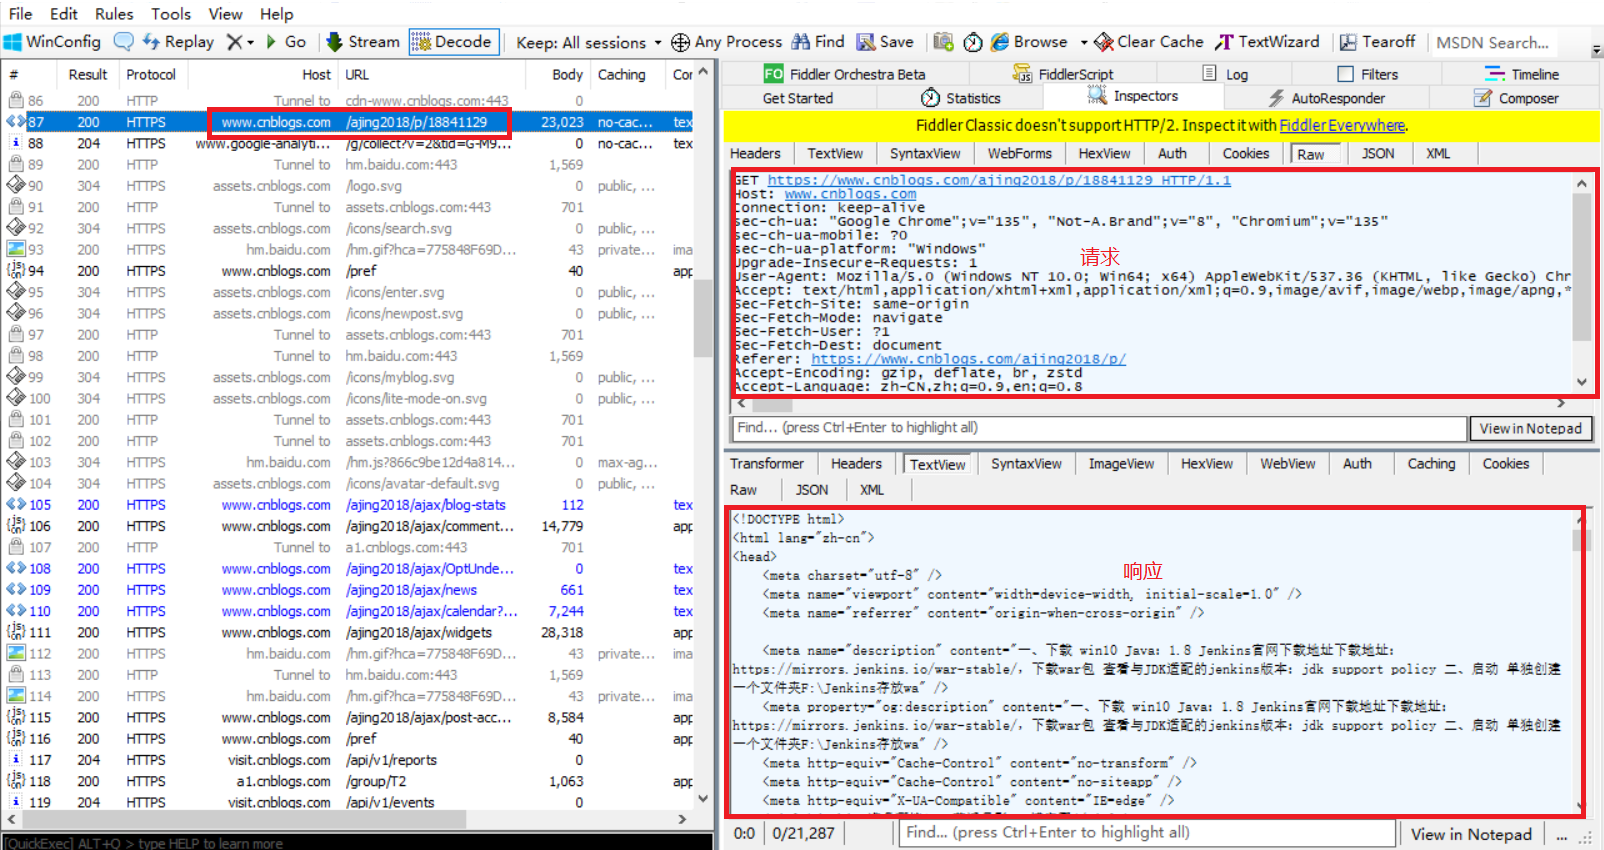The width and height of the screenshot is (1604, 850).
Task: Open the Keep: All sessions dropdown
Action: [588, 42]
